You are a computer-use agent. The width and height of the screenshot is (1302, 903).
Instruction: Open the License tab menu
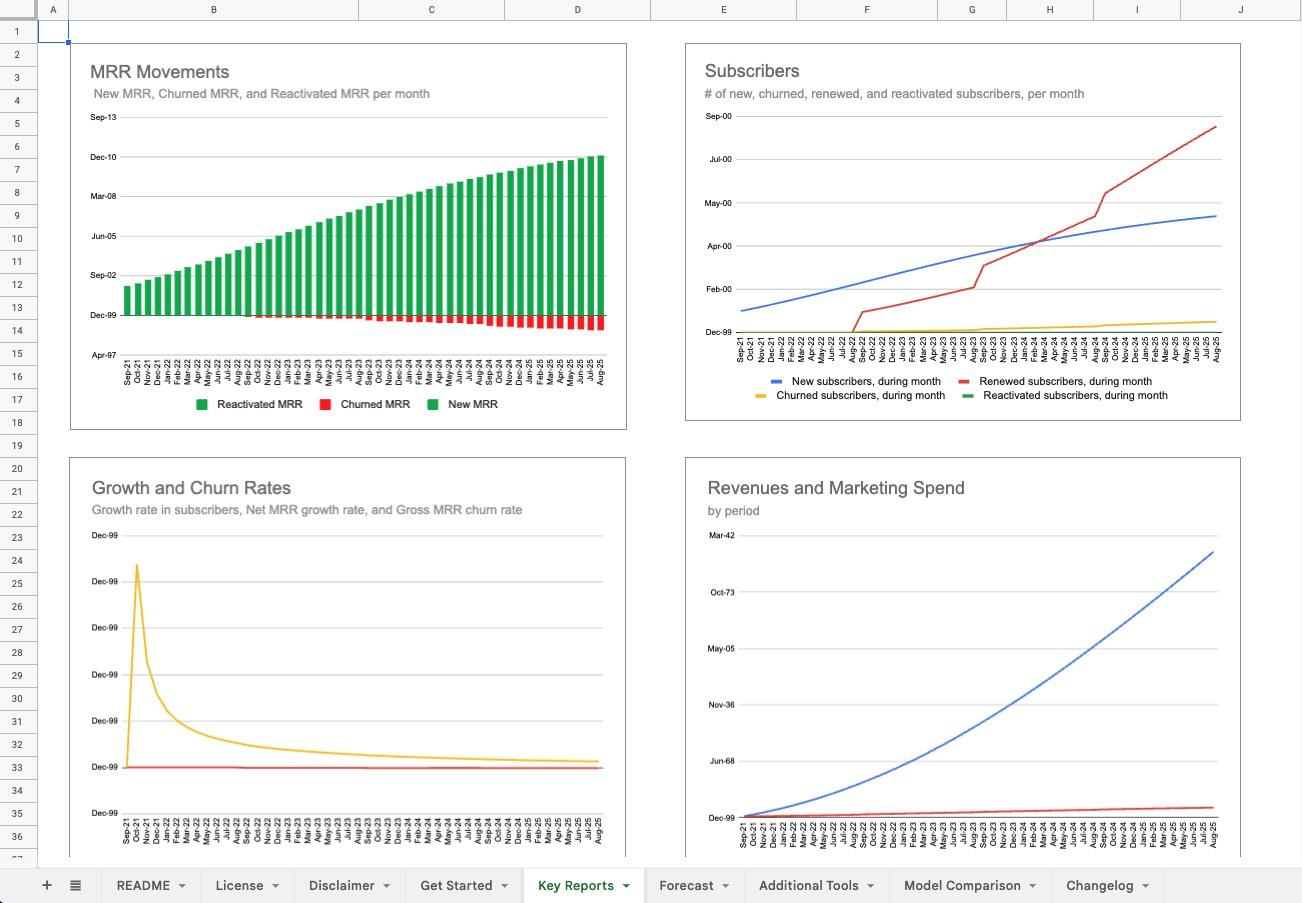[x=277, y=885]
